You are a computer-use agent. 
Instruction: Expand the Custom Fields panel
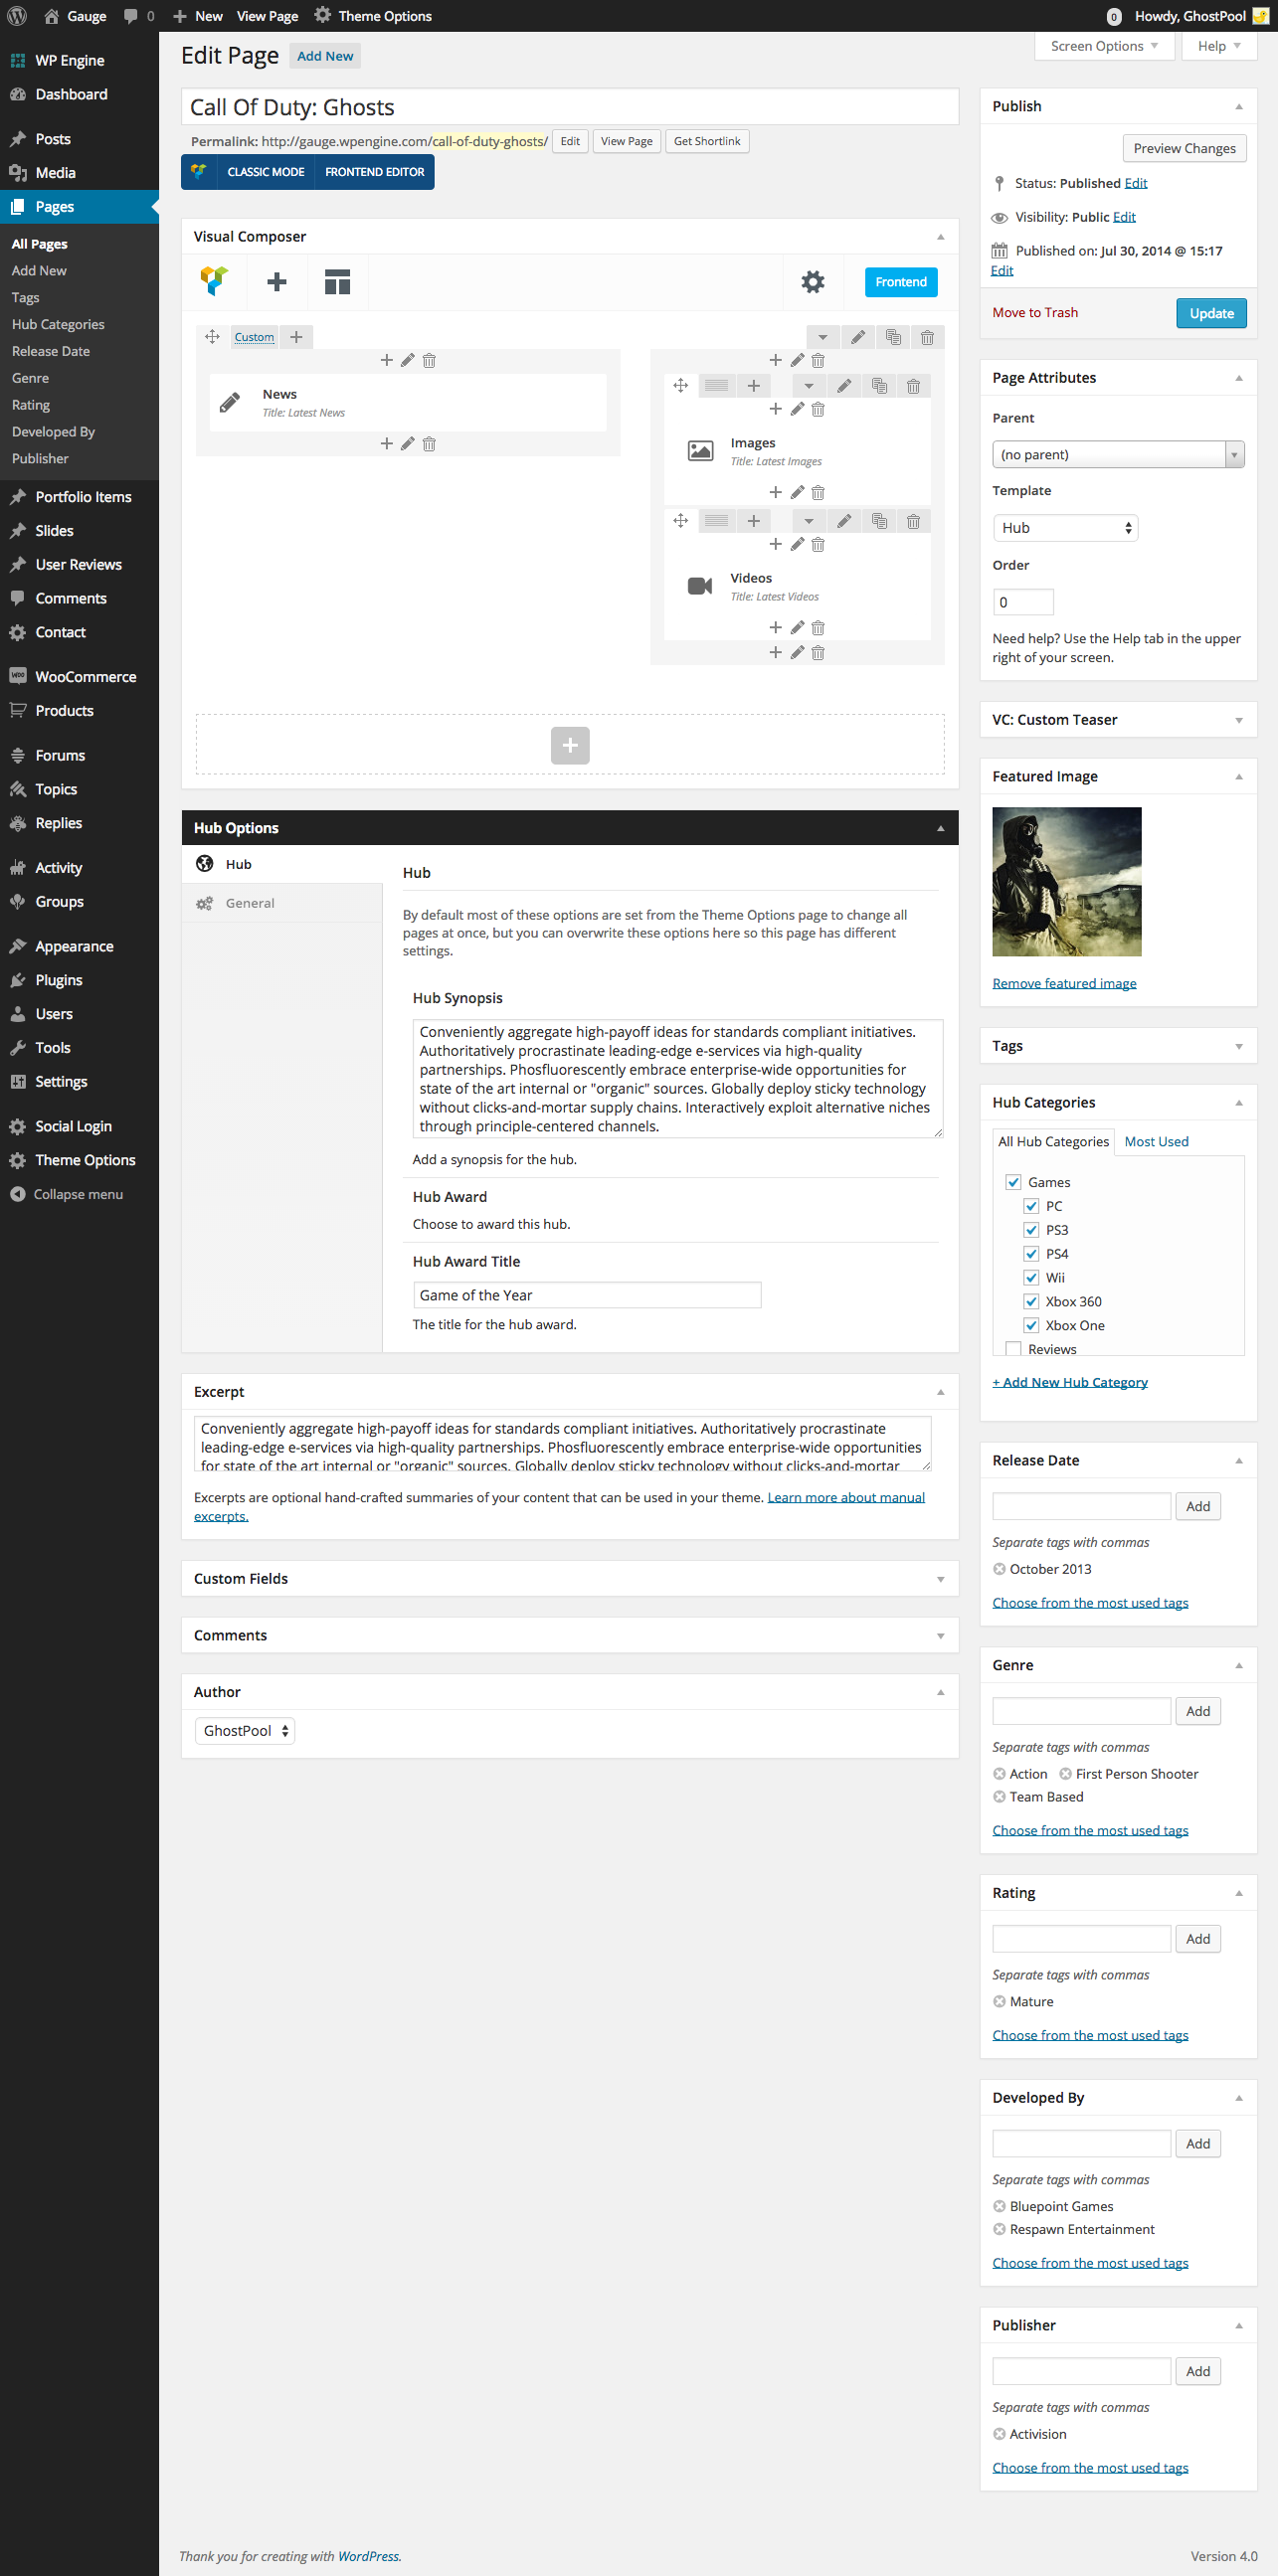(569, 1578)
